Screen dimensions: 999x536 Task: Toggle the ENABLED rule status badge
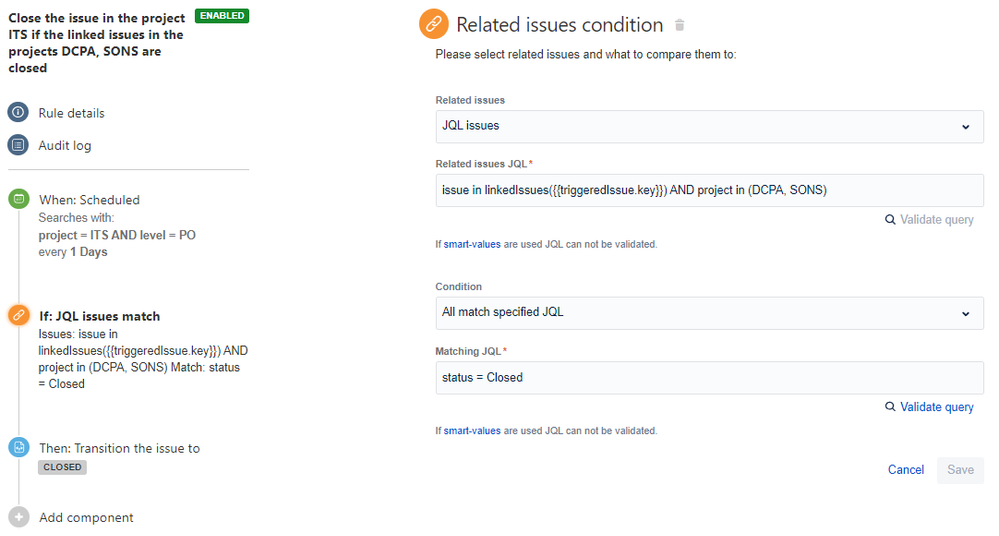click(222, 16)
